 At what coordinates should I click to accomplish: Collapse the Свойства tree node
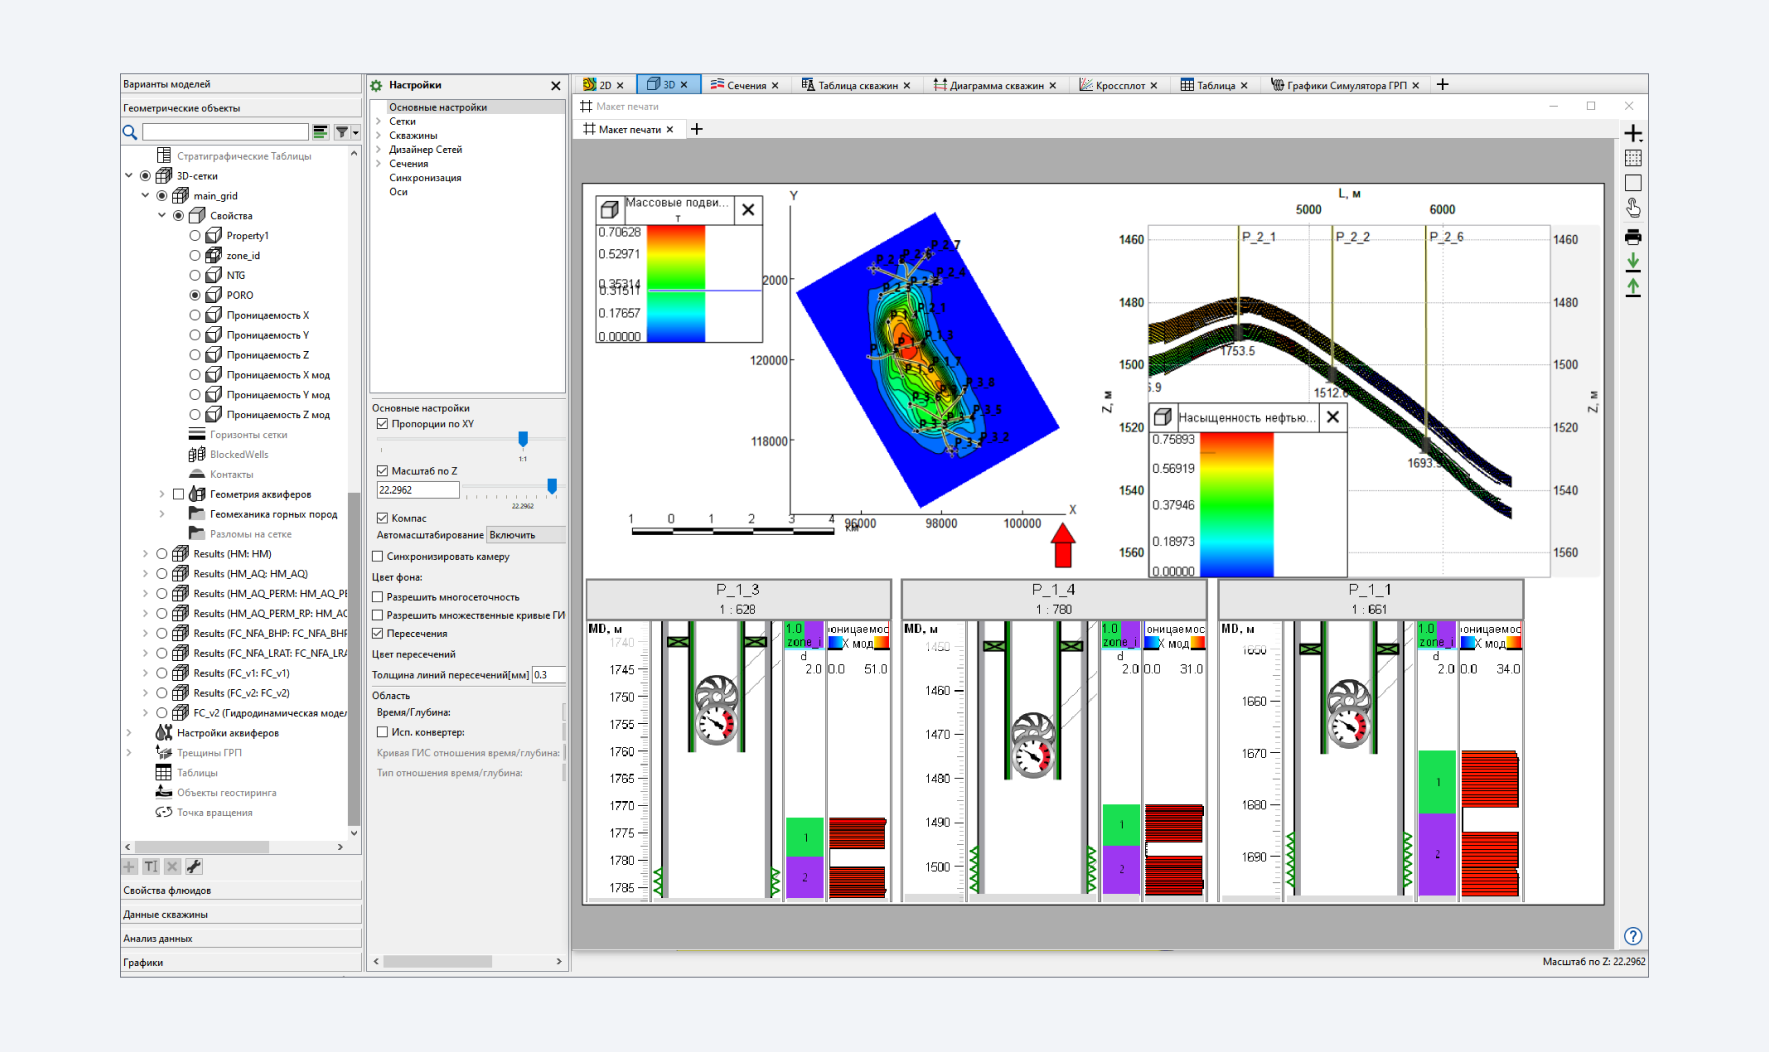tap(162, 216)
